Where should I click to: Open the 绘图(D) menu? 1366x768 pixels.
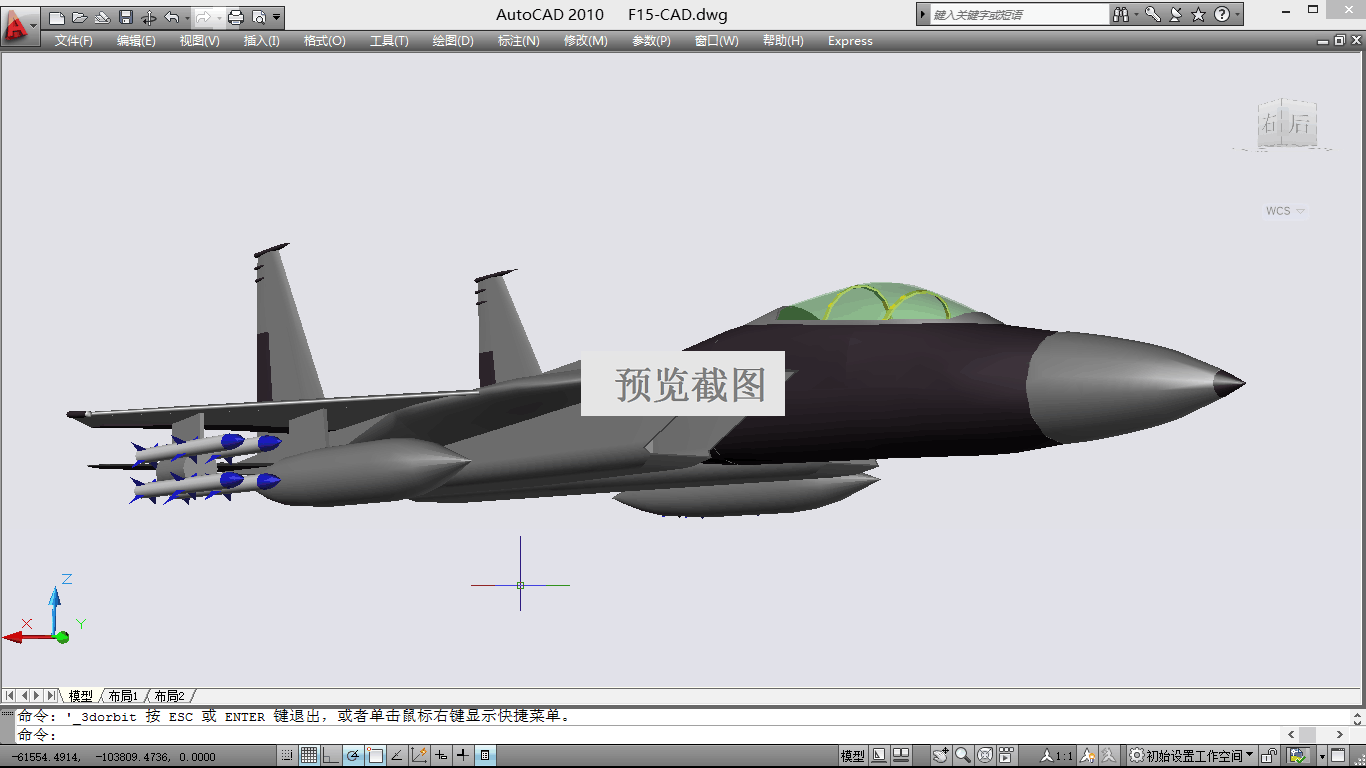(x=453, y=41)
